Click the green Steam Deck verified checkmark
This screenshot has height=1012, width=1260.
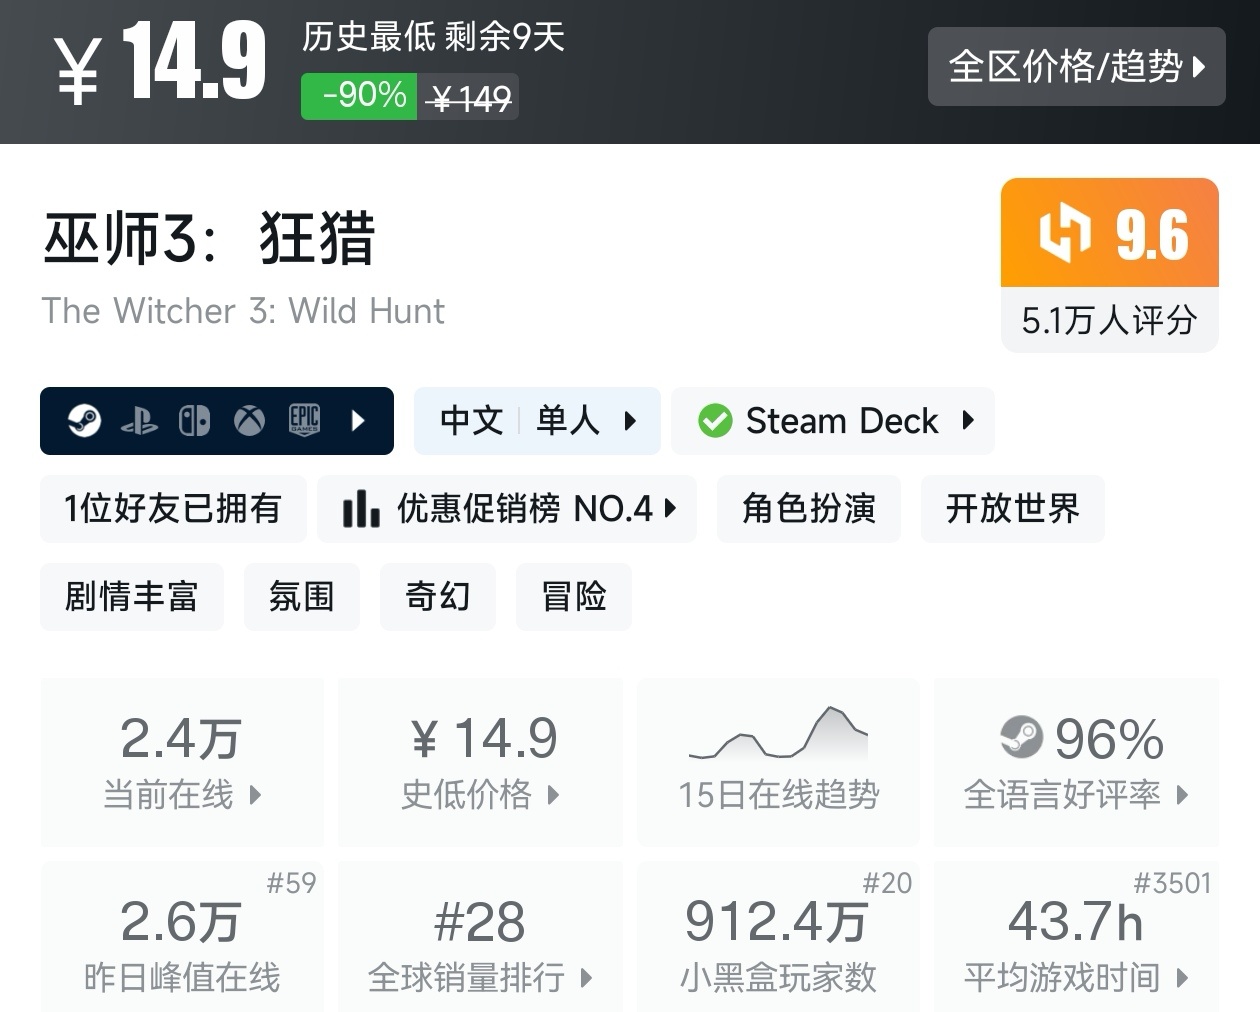715,421
